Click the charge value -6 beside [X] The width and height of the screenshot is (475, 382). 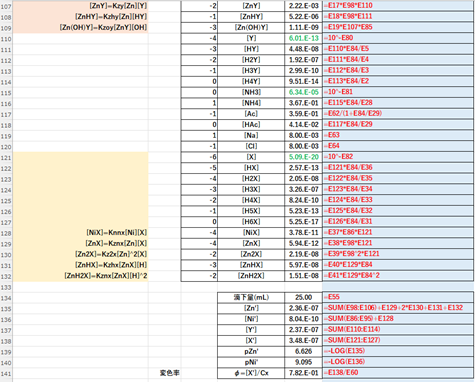point(199,157)
